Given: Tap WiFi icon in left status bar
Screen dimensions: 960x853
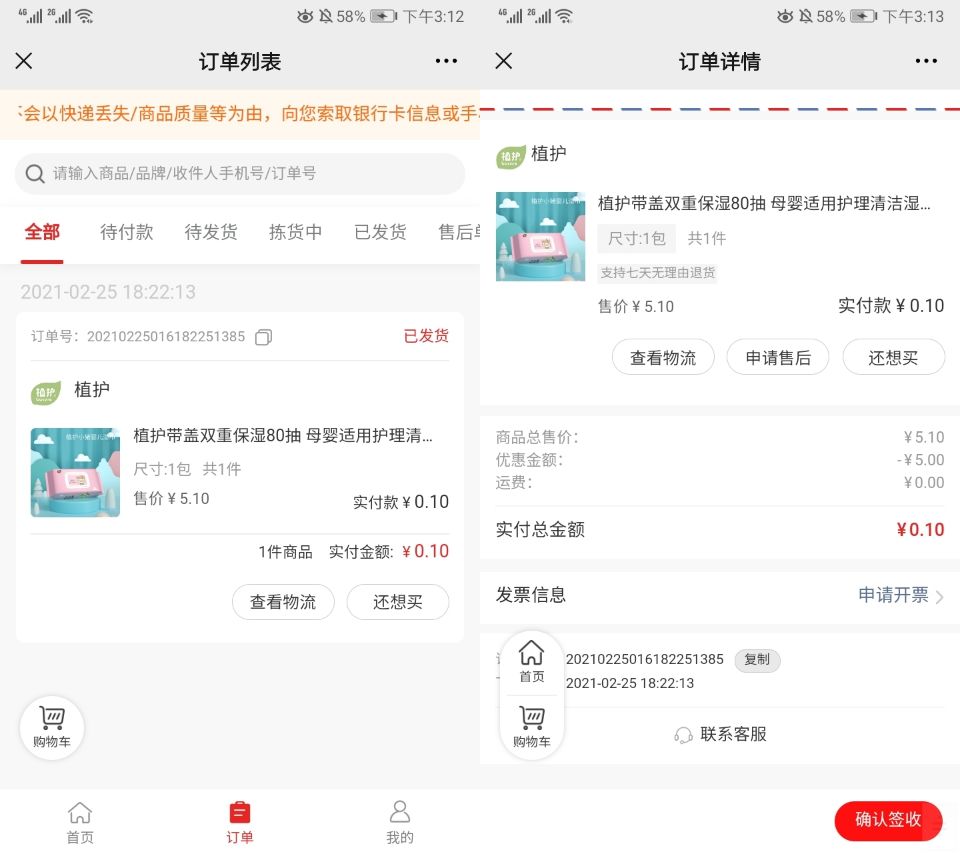Looking at the screenshot, I should click(84, 16).
